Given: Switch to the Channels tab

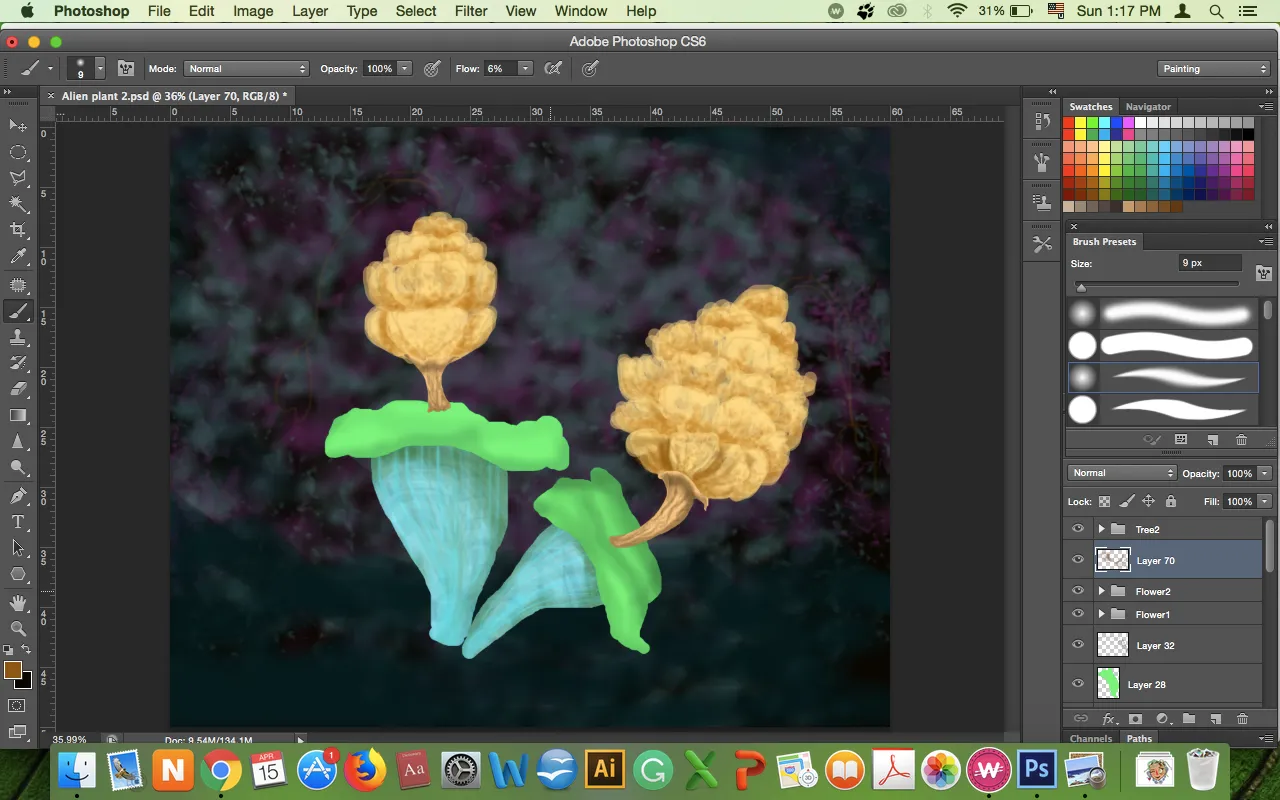Looking at the screenshot, I should tap(1091, 739).
